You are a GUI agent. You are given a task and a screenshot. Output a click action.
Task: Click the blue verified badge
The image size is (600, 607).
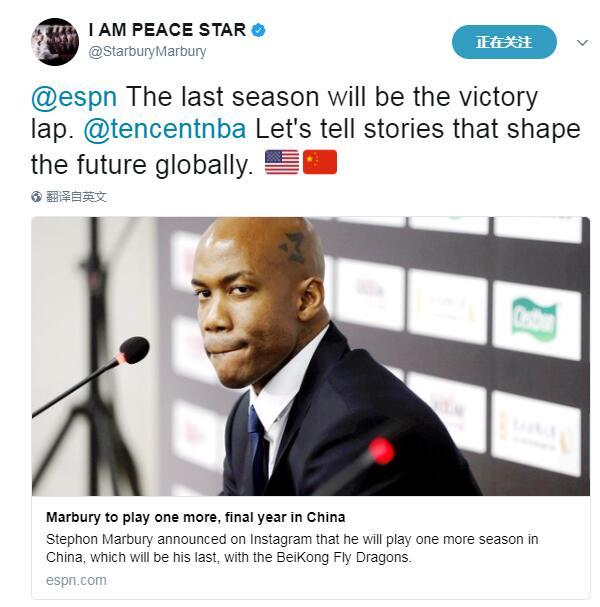pyautogui.click(x=259, y=30)
